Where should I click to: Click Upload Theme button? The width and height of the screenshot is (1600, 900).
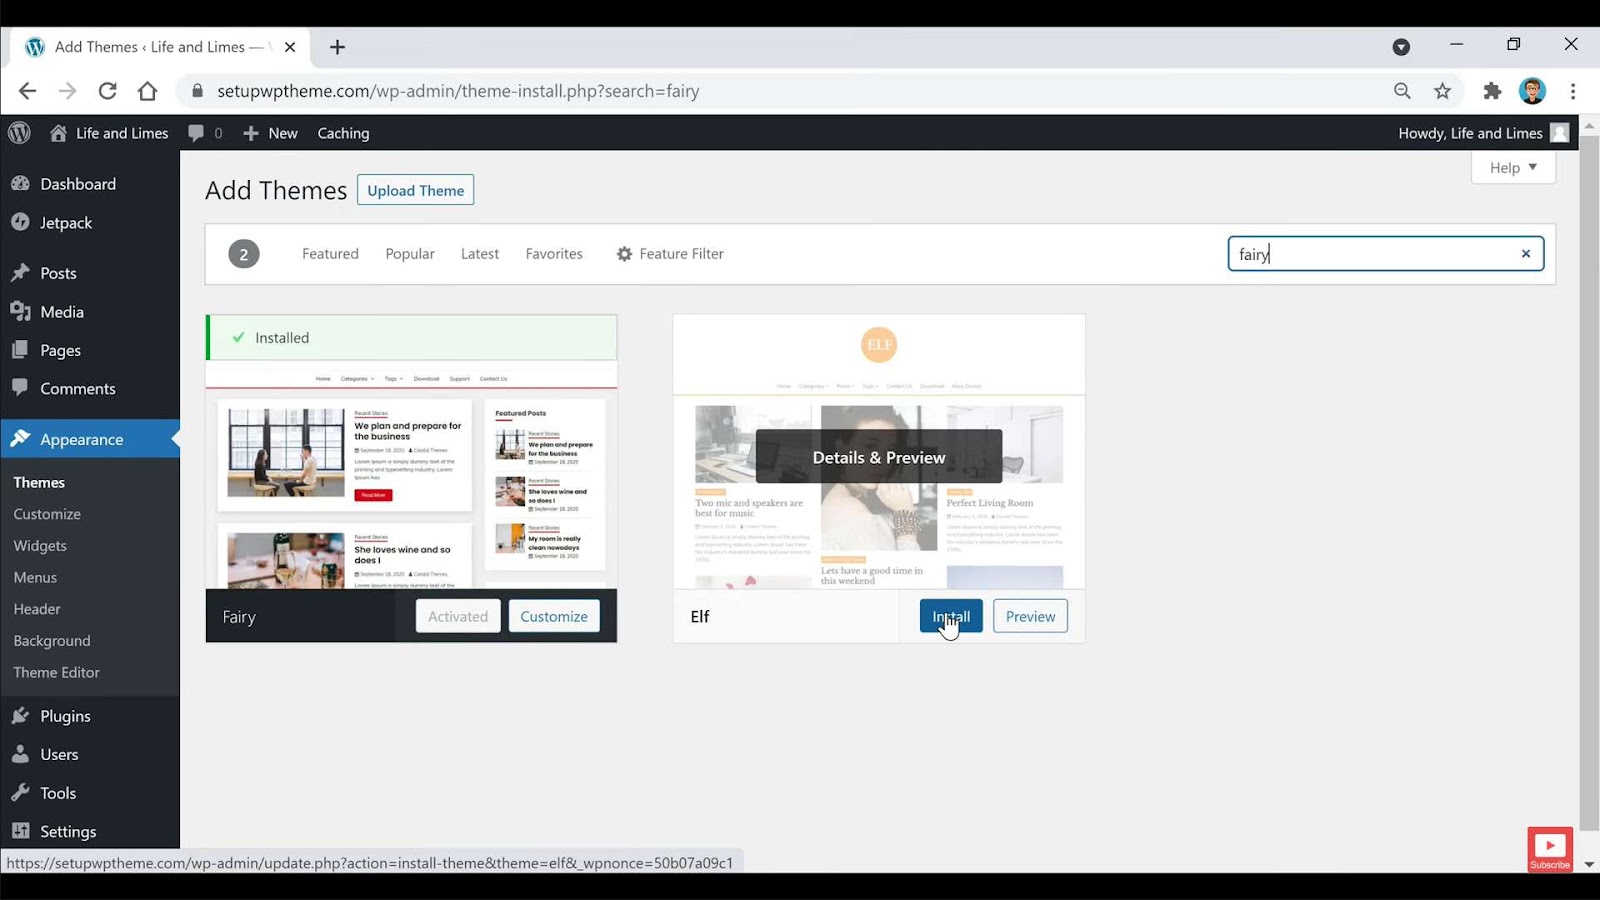[415, 189]
